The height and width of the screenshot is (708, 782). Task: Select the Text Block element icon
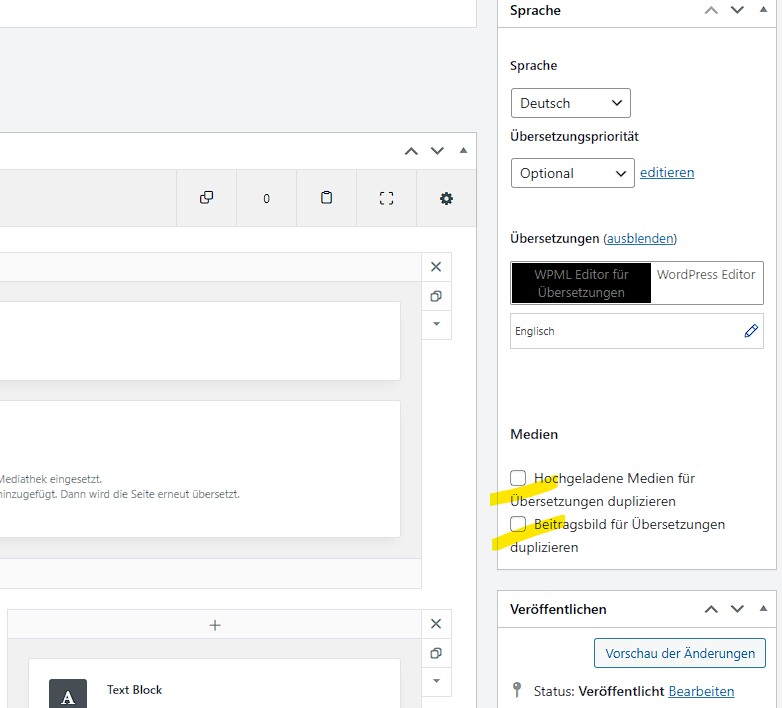[68, 694]
